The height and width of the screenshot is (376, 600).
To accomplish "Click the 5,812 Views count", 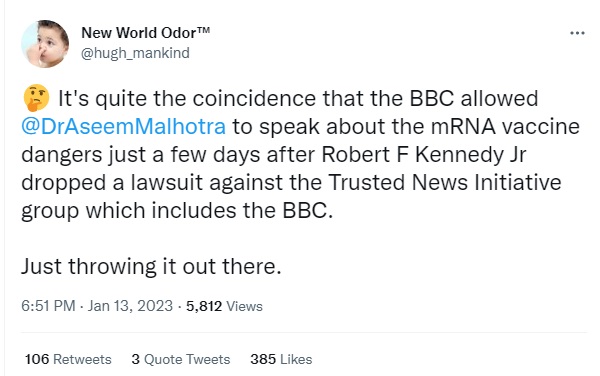I will [224, 306].
